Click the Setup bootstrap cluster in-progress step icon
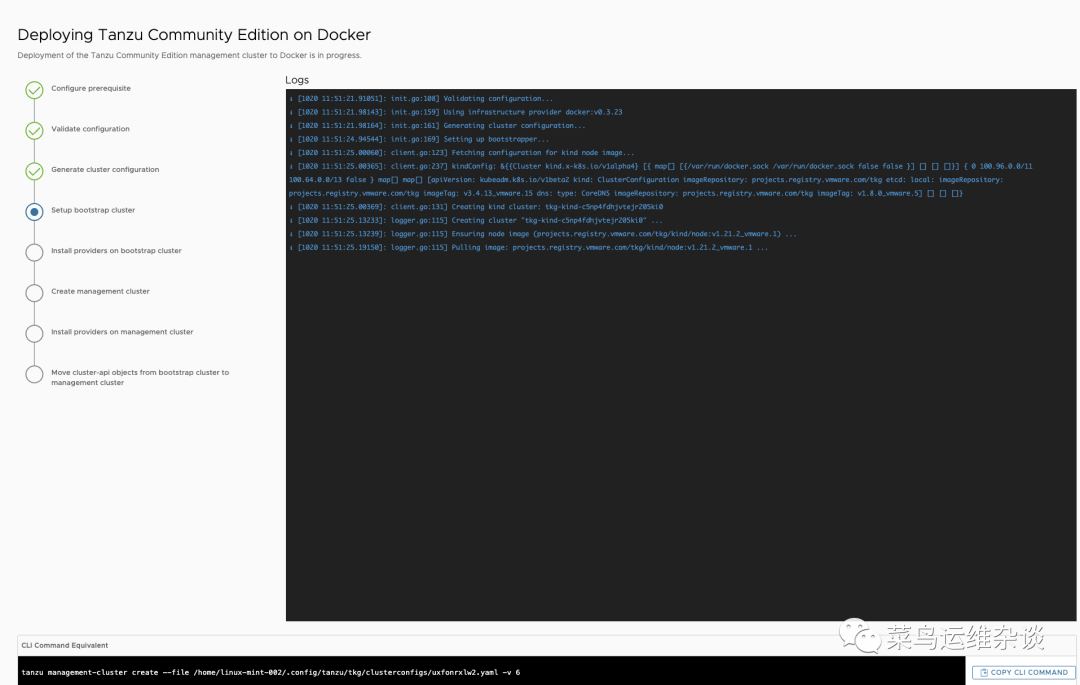The image size is (1080, 685). [x=34, y=212]
